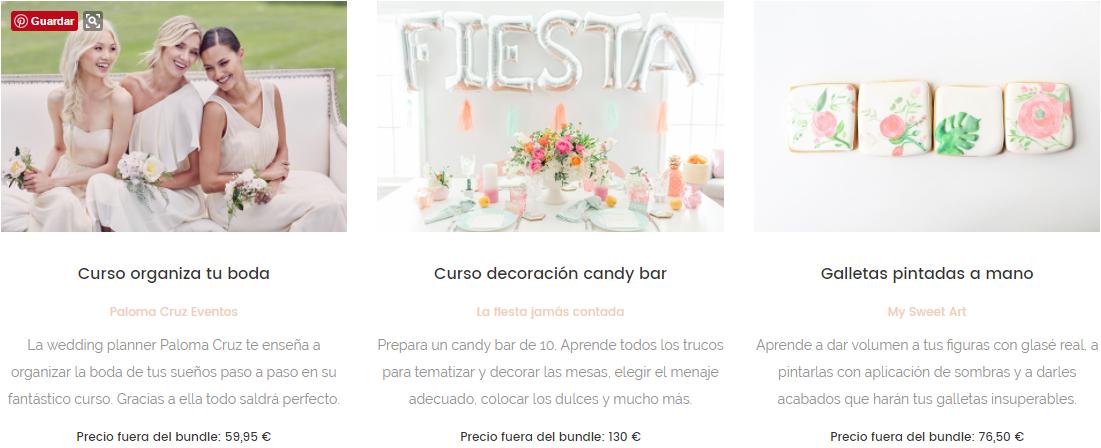
Task: Open the FIESTA balloons candy bar image
Action: pos(550,116)
